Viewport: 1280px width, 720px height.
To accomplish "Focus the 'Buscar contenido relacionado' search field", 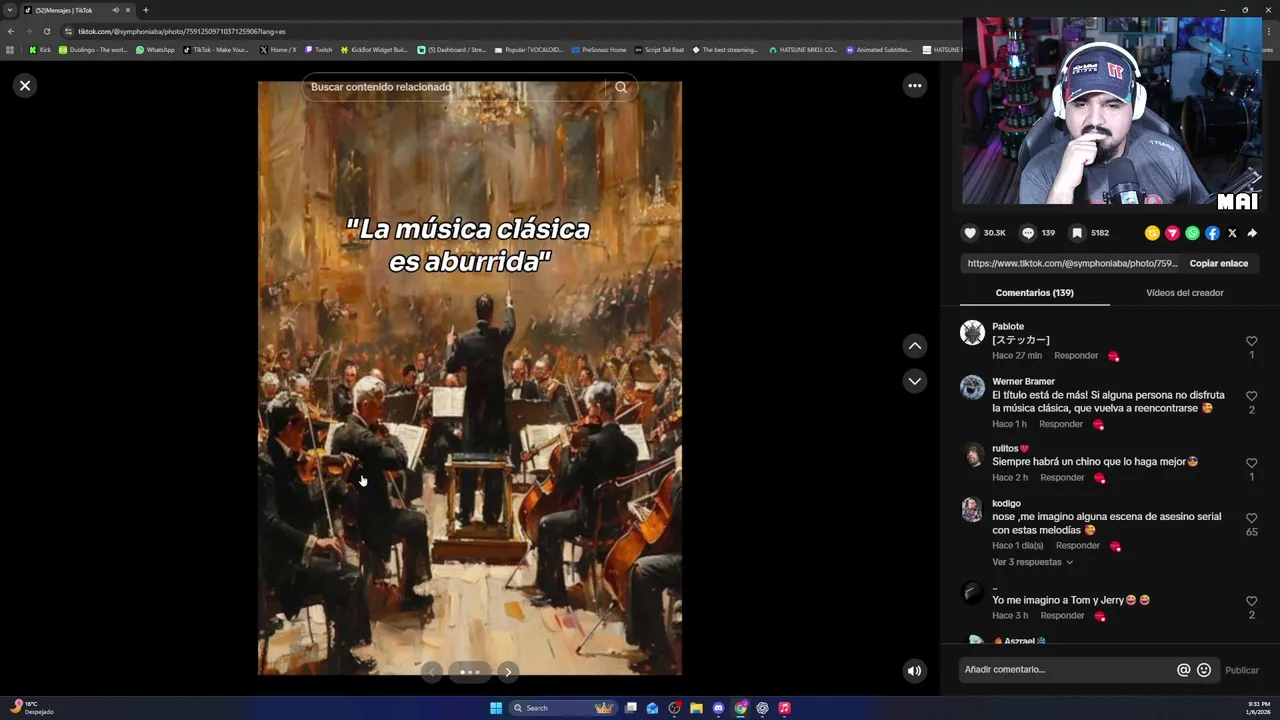I will [455, 87].
